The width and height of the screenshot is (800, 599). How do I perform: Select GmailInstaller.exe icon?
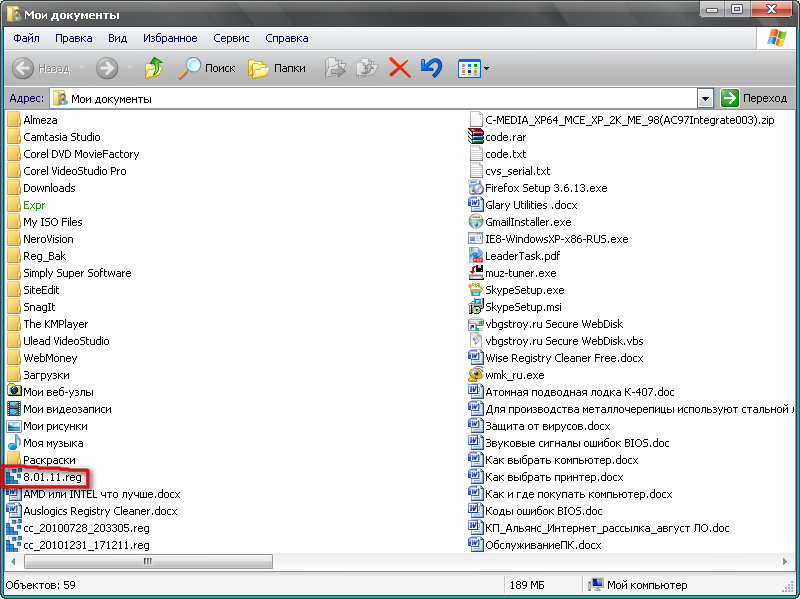coord(476,221)
